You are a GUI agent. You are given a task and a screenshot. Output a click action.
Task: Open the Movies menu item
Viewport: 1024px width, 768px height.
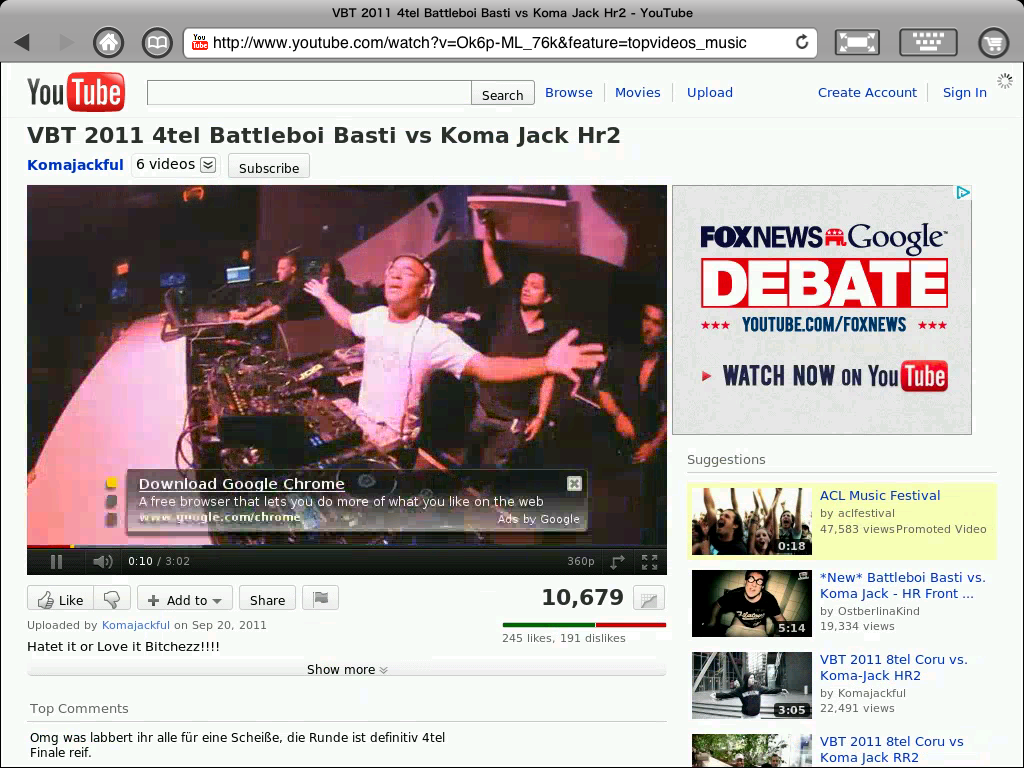(638, 92)
